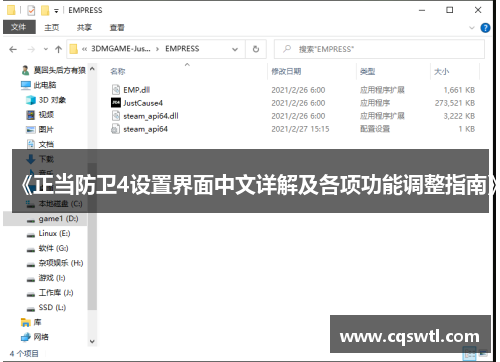Image resolution: width=500 pixels, height=362 pixels.
Task: Go forward with the right arrow
Action: [x=31, y=50]
